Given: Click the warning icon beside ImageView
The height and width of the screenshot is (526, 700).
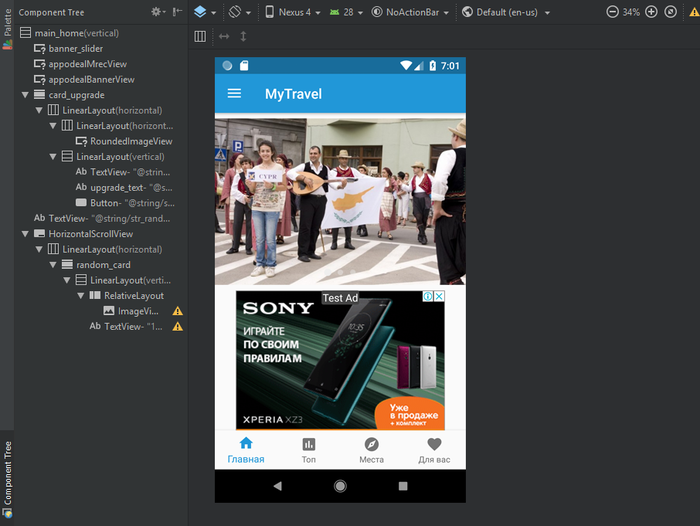Looking at the screenshot, I should pyautogui.click(x=177, y=311).
